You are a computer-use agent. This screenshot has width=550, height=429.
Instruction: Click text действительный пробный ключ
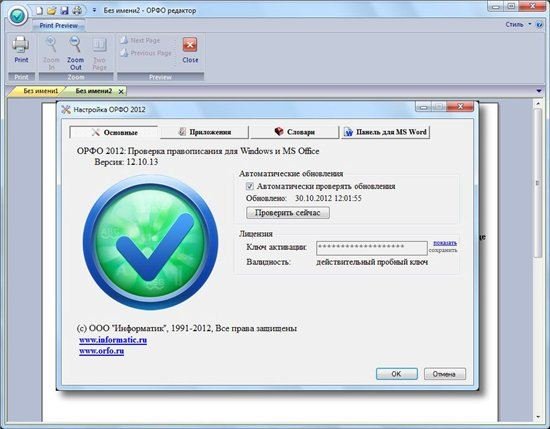click(372, 262)
